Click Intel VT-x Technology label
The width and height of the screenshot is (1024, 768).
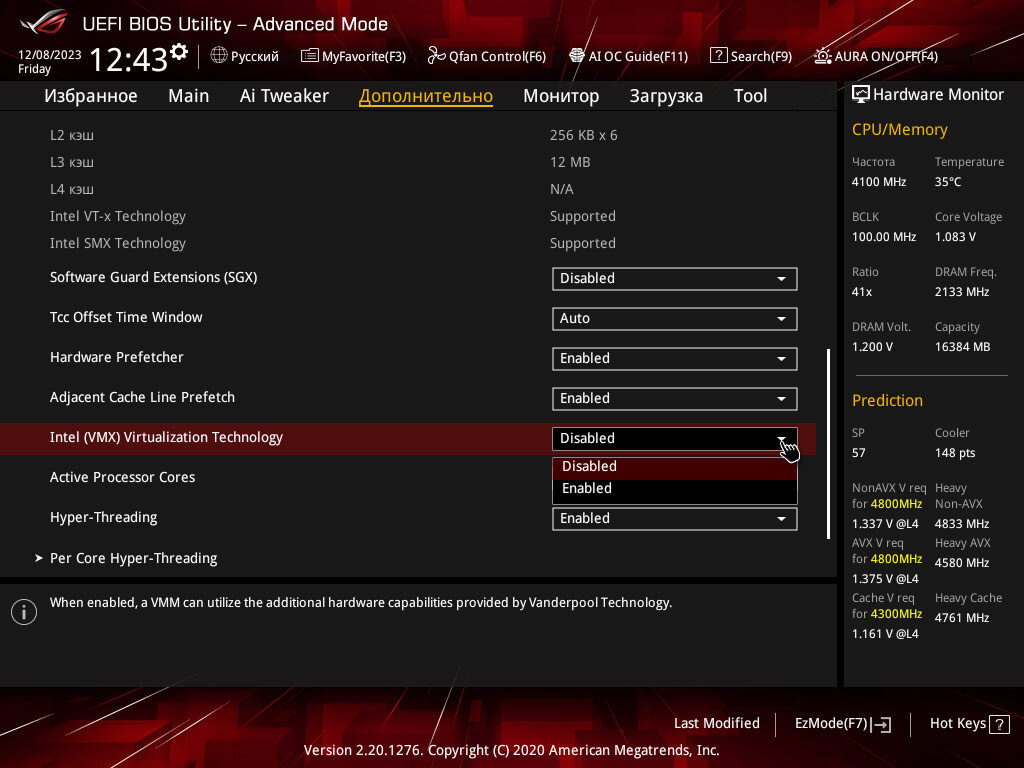coord(118,216)
